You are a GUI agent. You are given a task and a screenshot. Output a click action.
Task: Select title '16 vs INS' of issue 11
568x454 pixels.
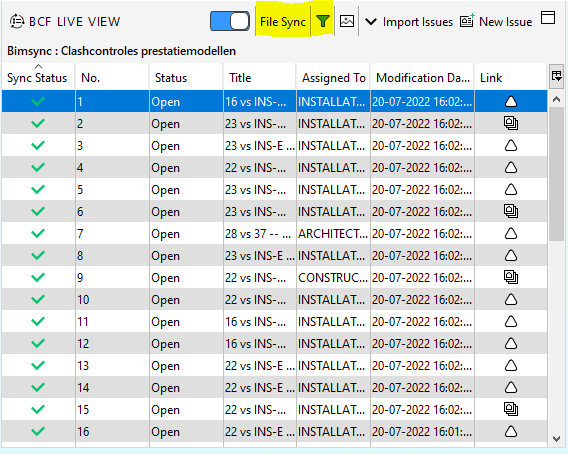tap(260, 321)
